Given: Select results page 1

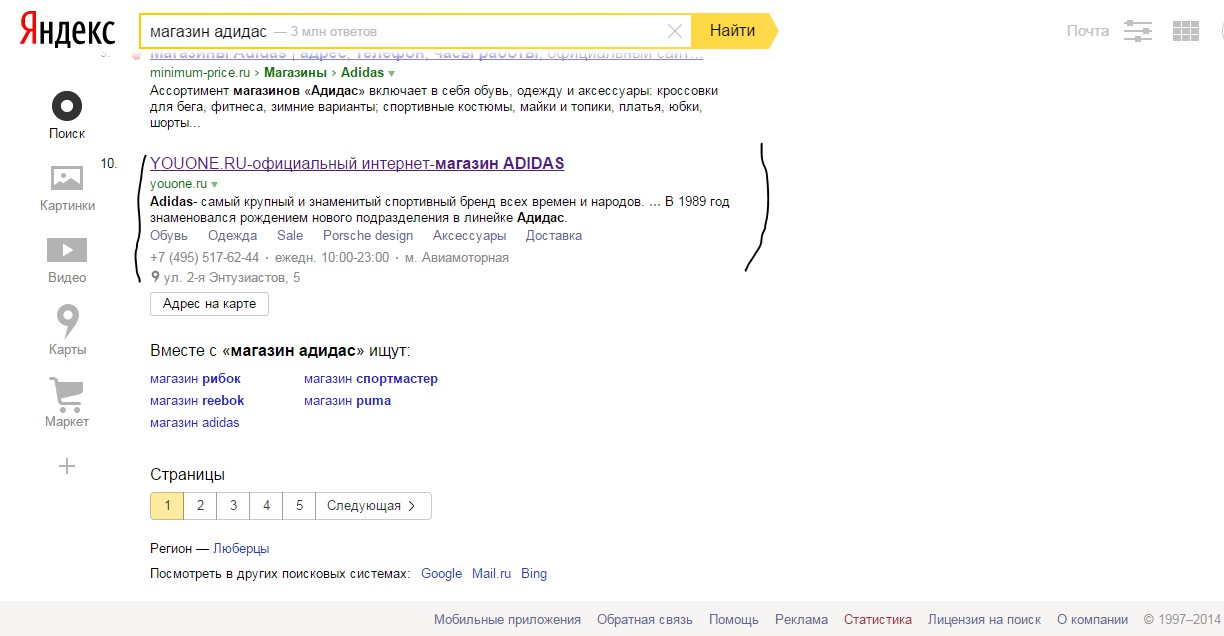Looking at the screenshot, I should click(x=167, y=506).
